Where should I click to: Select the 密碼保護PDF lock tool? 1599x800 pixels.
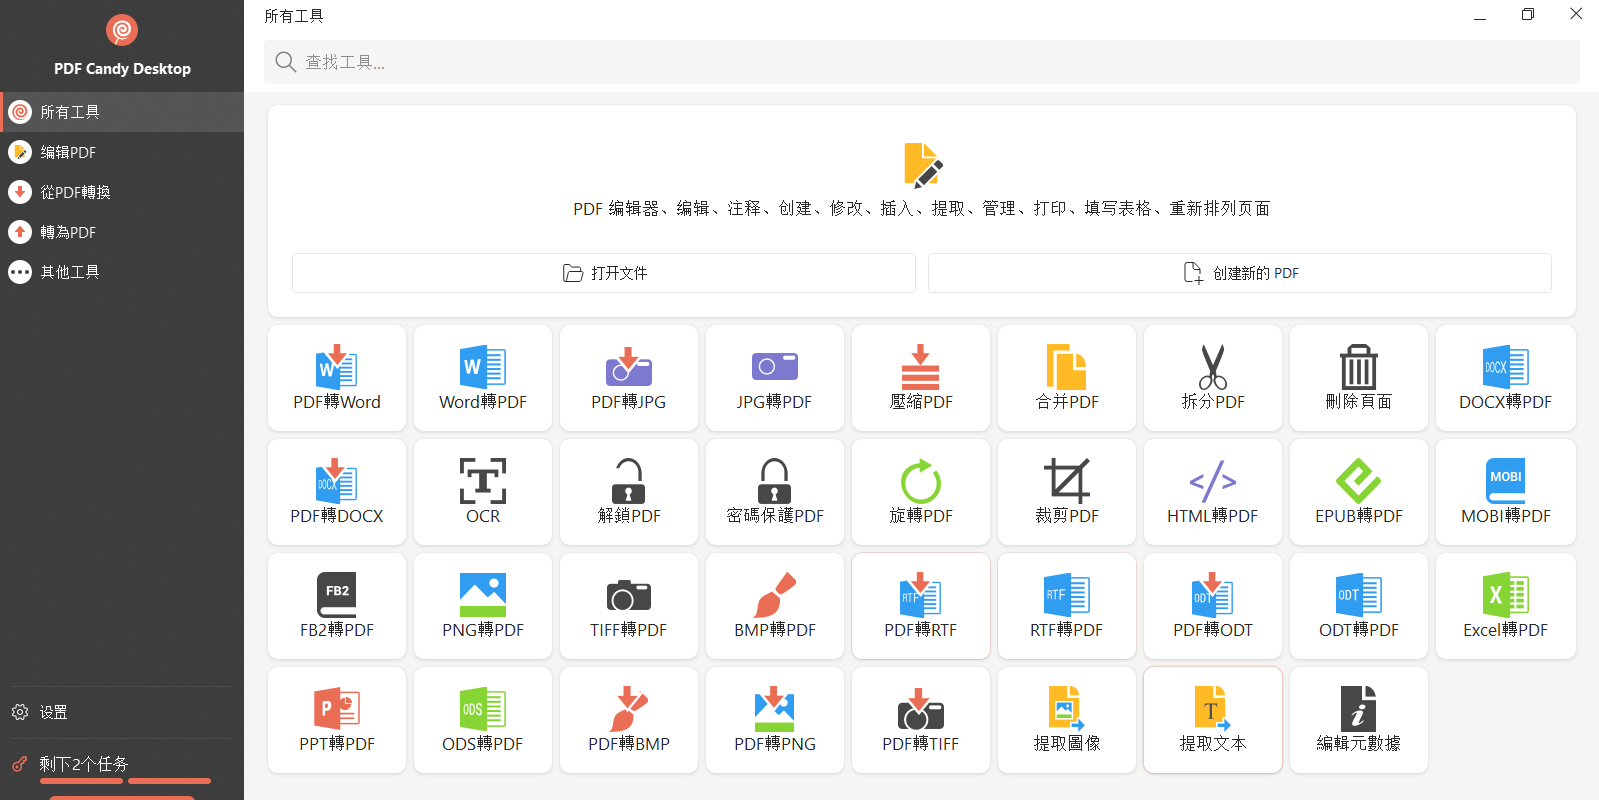click(x=775, y=492)
